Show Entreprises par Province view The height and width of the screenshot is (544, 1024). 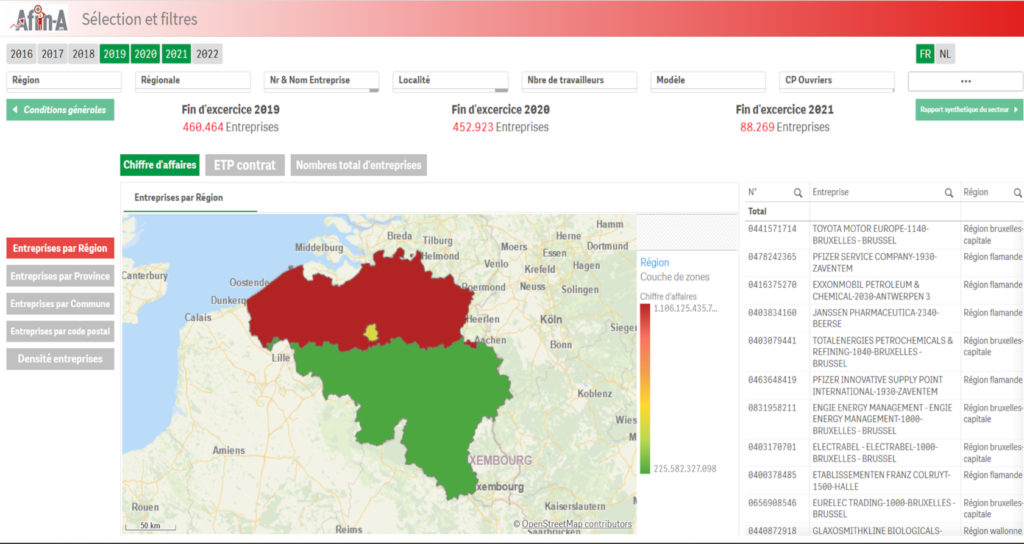coord(60,276)
